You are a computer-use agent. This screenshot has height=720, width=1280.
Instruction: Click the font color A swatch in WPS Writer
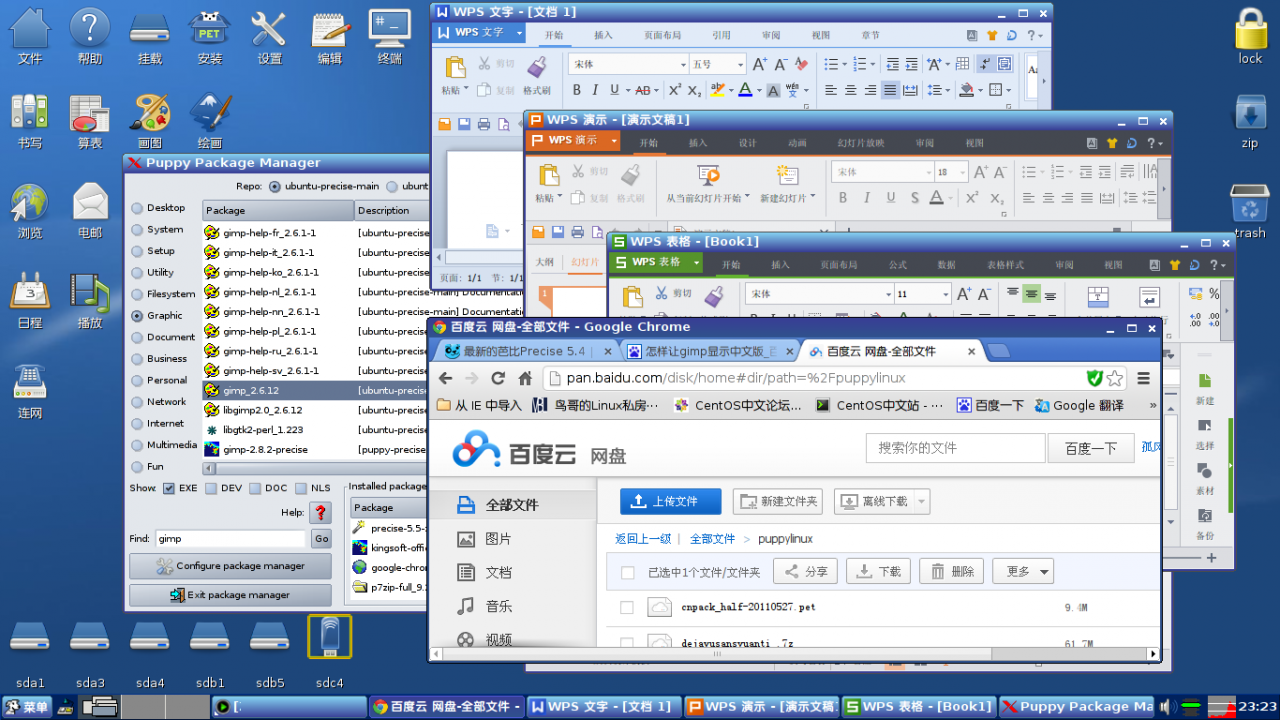coord(744,90)
